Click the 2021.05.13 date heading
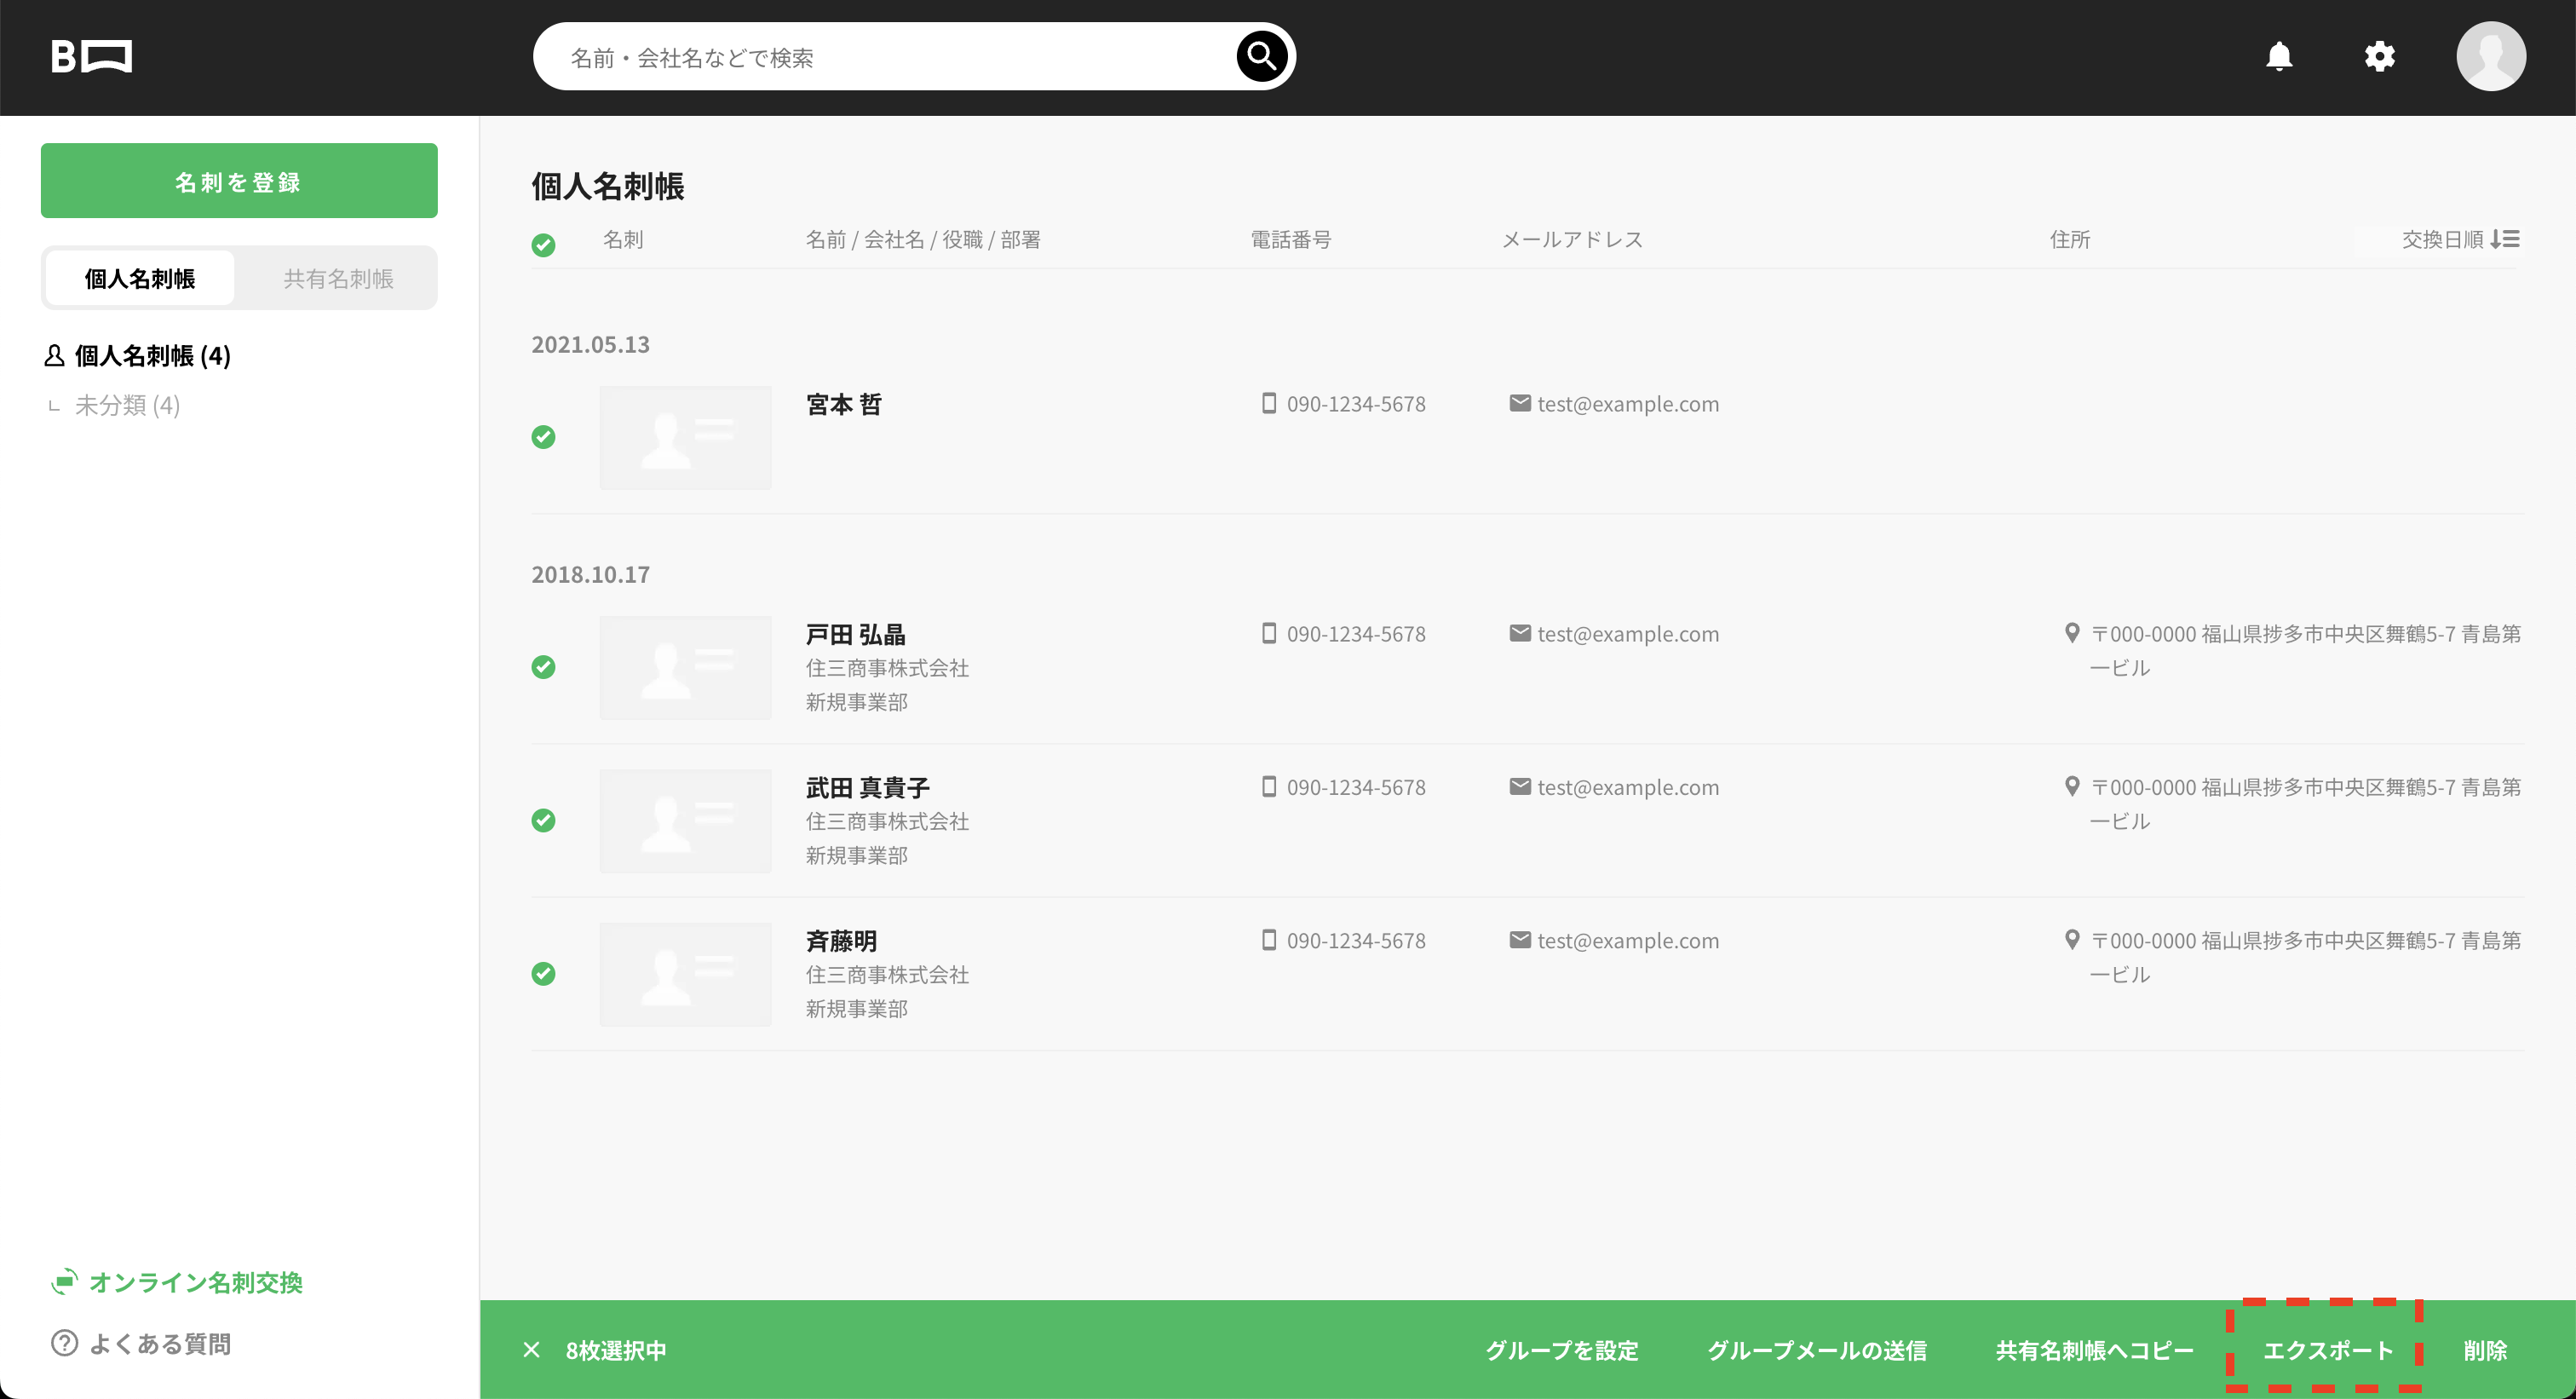Viewport: 2576px width, 1399px height. click(590, 344)
